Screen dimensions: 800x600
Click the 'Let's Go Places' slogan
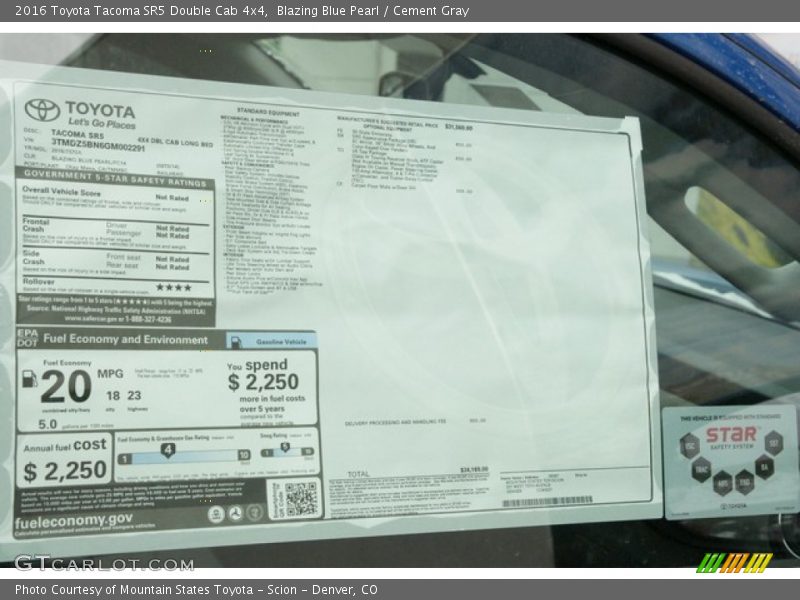click(x=102, y=123)
